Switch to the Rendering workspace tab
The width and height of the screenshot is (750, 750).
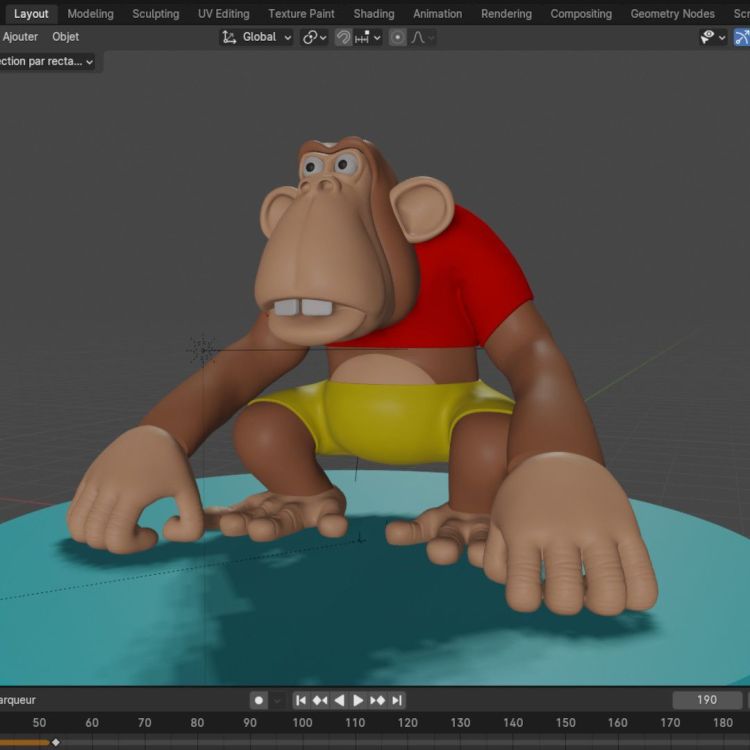coord(506,14)
